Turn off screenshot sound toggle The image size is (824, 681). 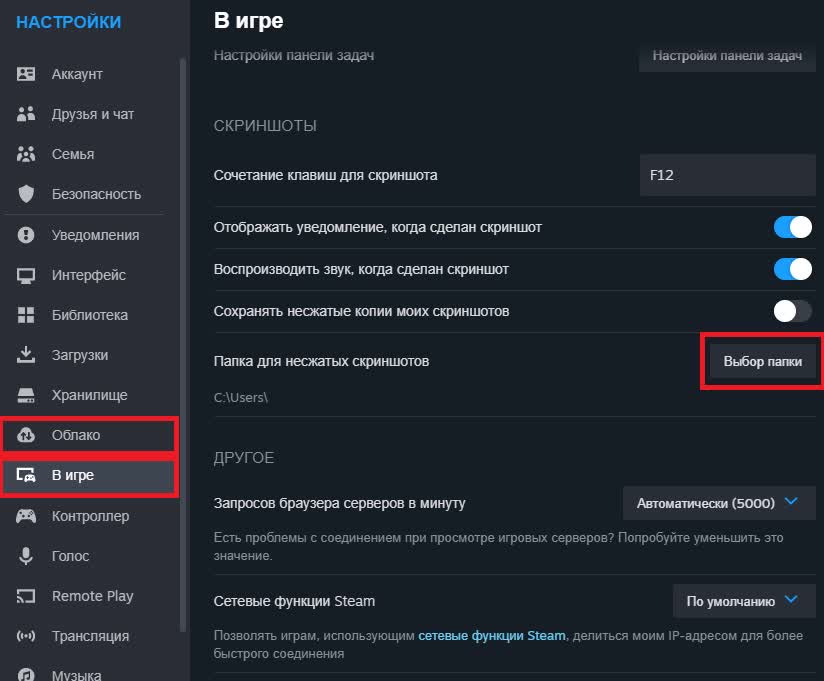tap(792, 269)
